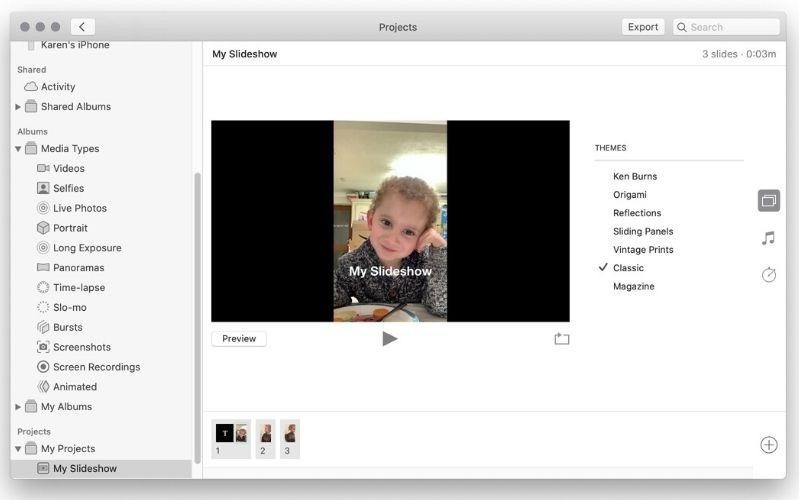Image resolution: width=799 pixels, height=500 pixels.
Task: Select the Sliding Panels theme
Action: 643,231
